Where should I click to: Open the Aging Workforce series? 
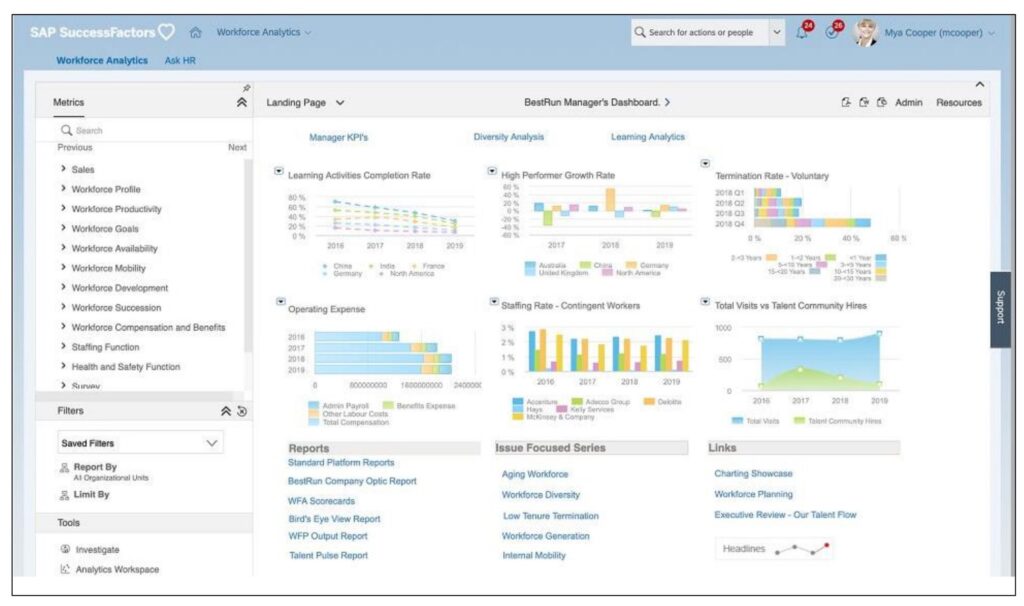pyautogui.click(x=535, y=474)
